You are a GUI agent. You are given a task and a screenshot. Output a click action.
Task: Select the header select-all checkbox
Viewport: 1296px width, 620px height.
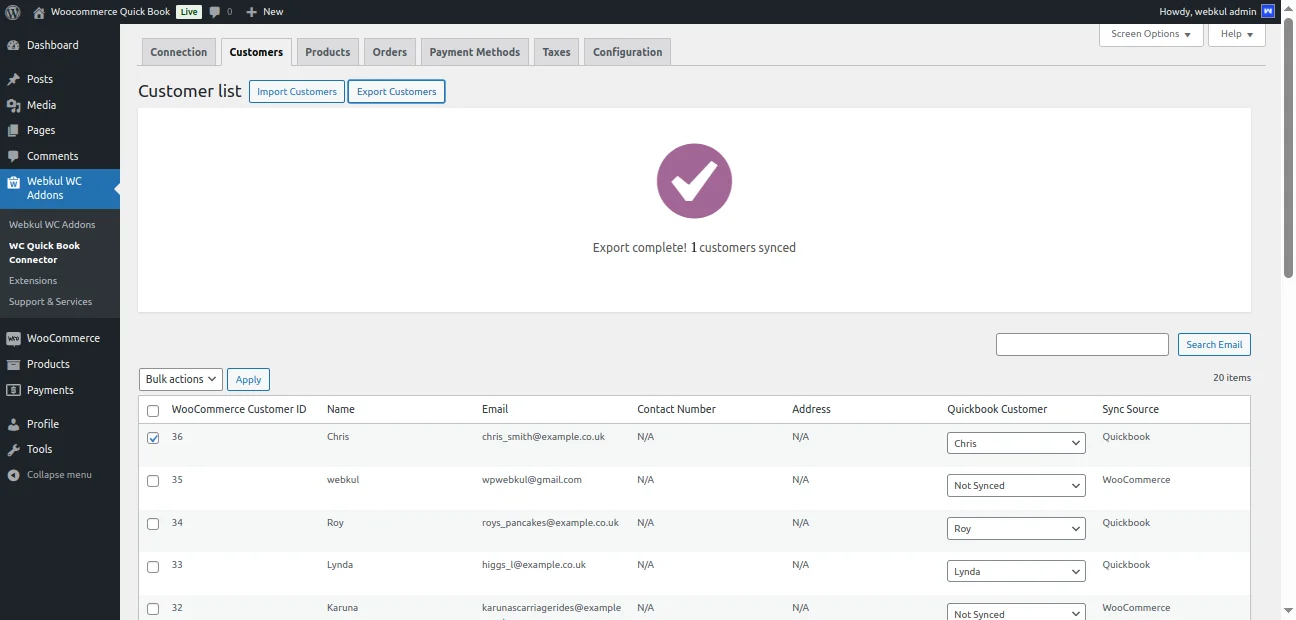153,410
